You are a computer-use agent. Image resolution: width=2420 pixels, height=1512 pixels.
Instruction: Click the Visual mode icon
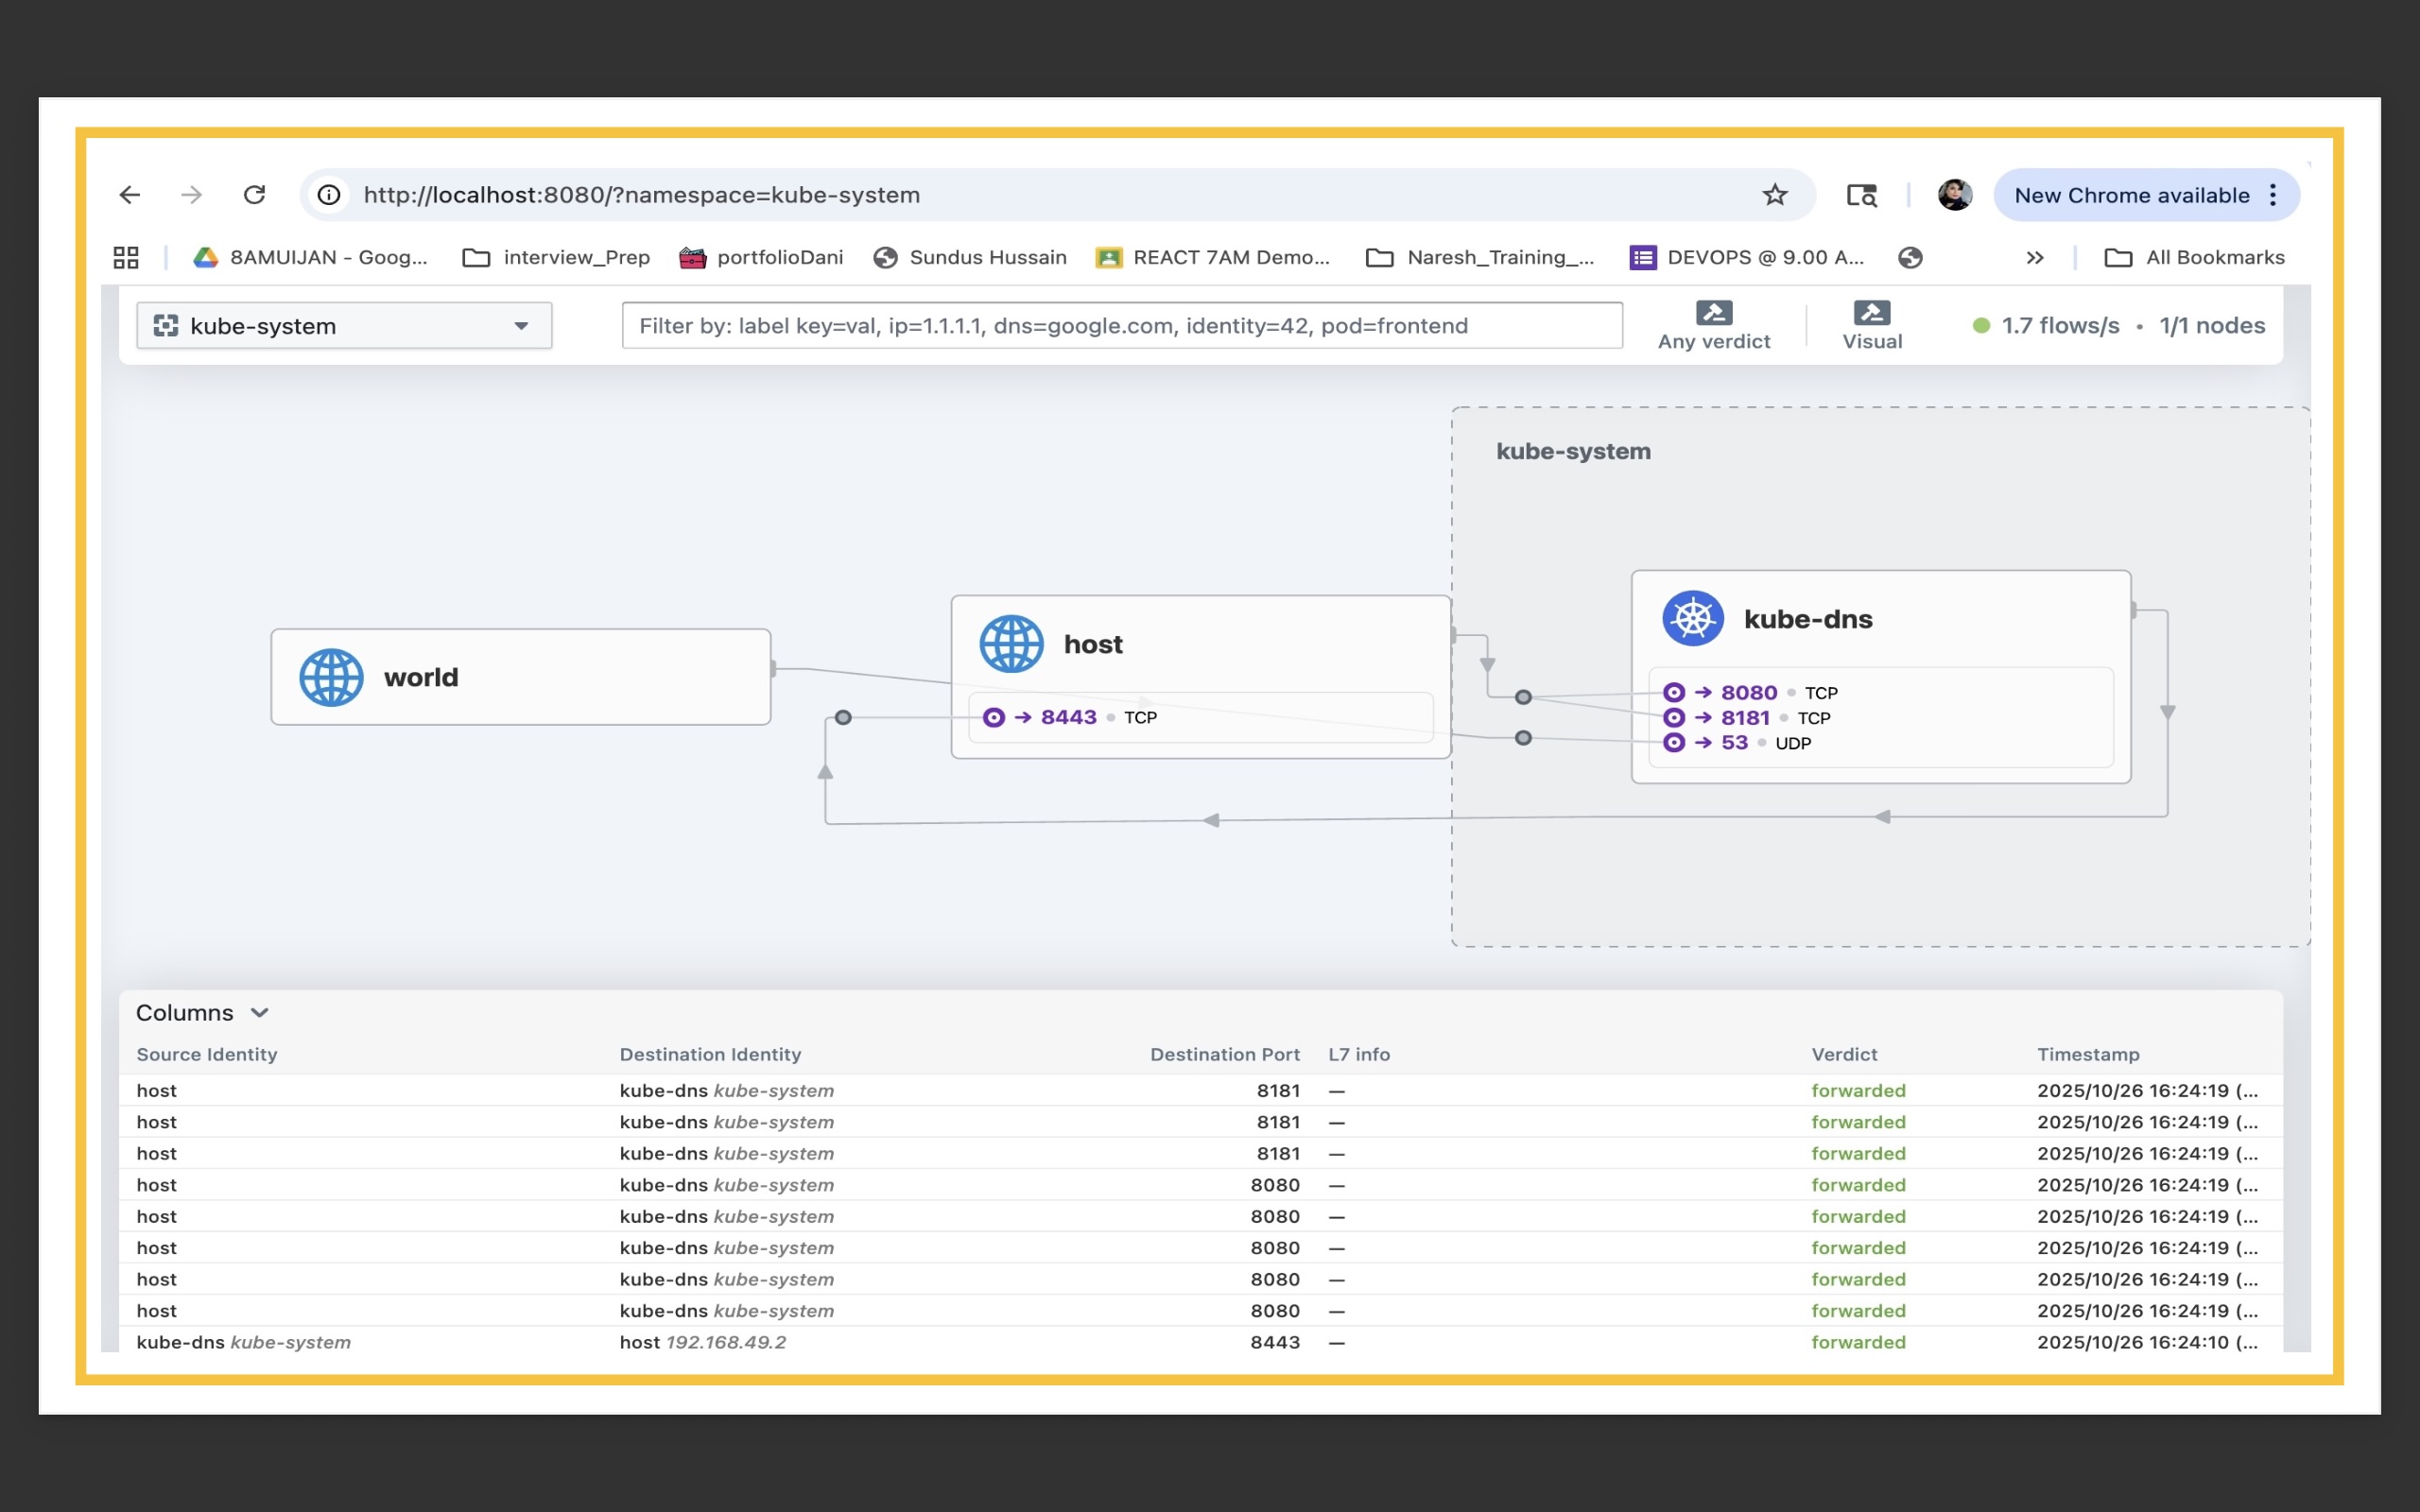click(x=1871, y=313)
